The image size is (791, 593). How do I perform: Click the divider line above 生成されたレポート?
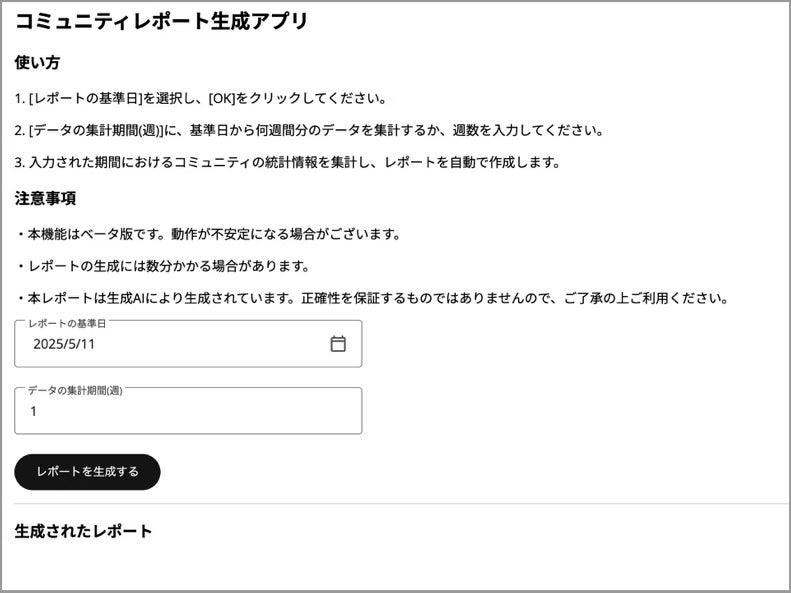pyautogui.click(x=395, y=504)
